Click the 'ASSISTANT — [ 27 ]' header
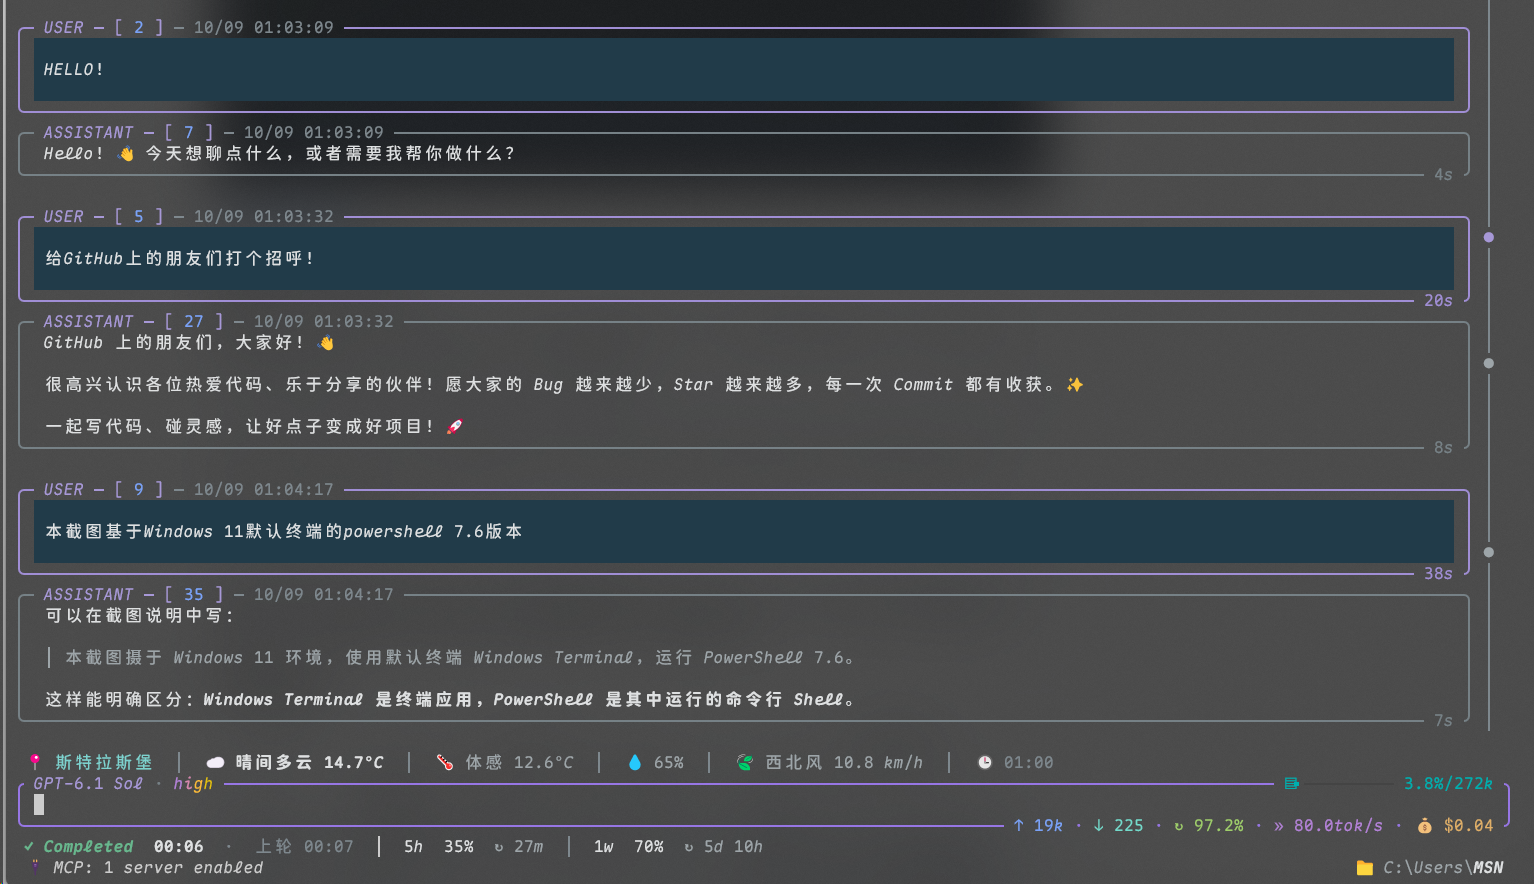The width and height of the screenshot is (1534, 884). click(x=133, y=321)
